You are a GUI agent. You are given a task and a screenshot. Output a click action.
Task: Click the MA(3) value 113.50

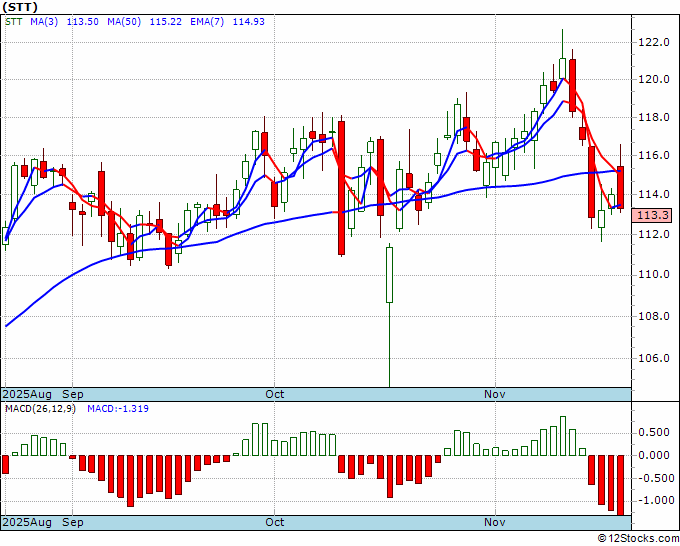click(82, 22)
